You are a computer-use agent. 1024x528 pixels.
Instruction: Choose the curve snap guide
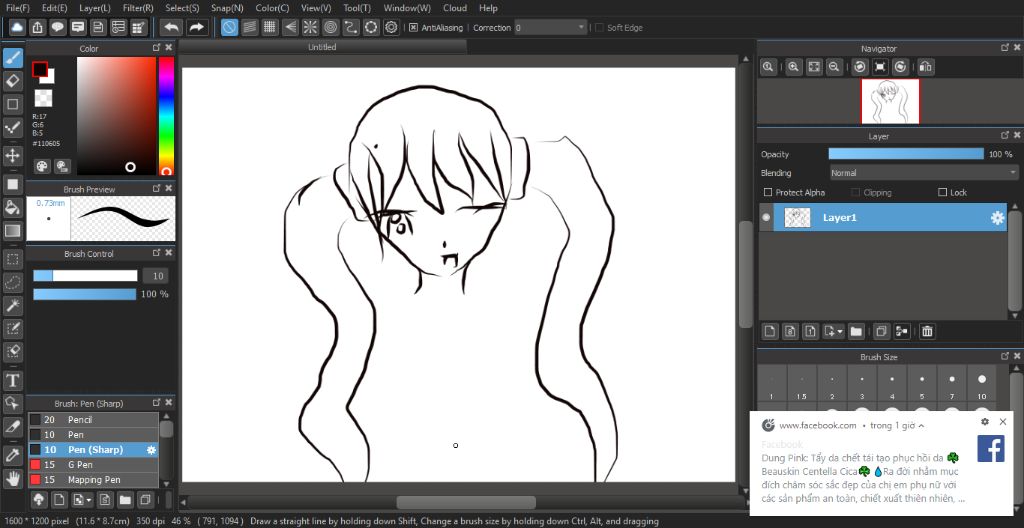pos(351,27)
